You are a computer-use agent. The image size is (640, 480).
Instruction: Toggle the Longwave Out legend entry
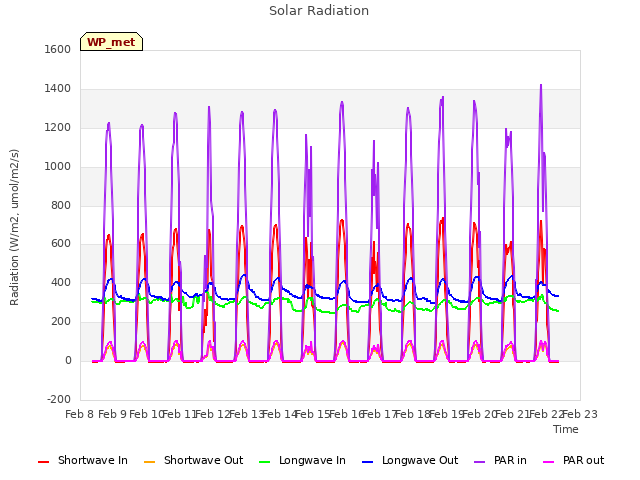410,460
